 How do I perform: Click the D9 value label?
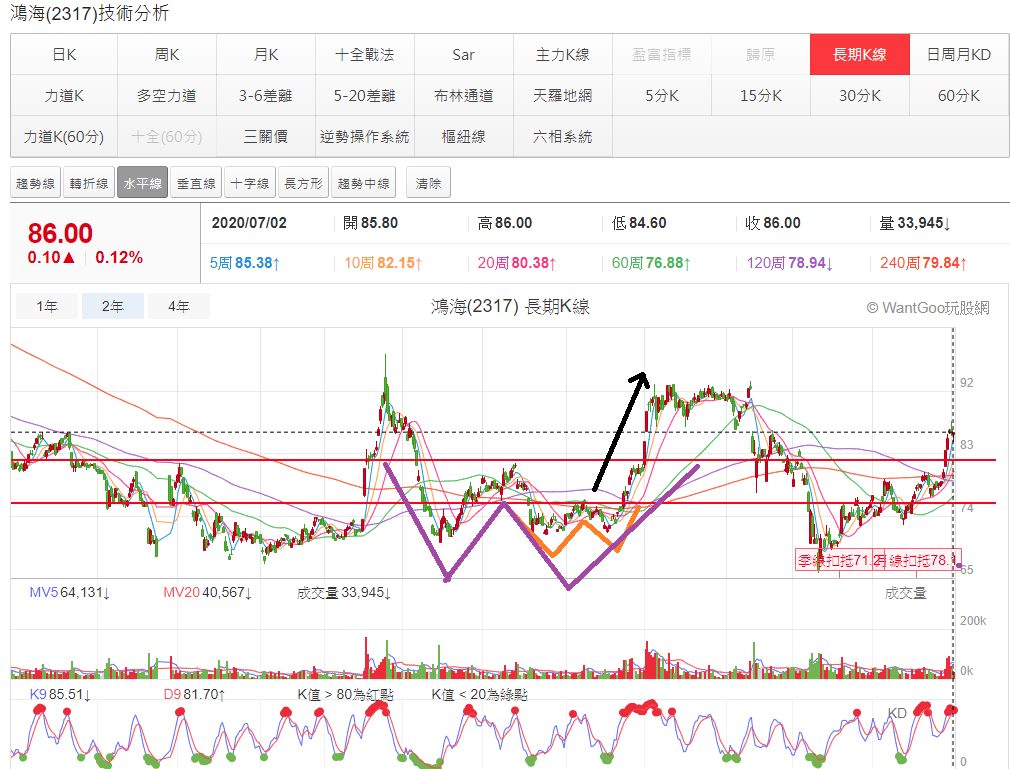[x=195, y=694]
